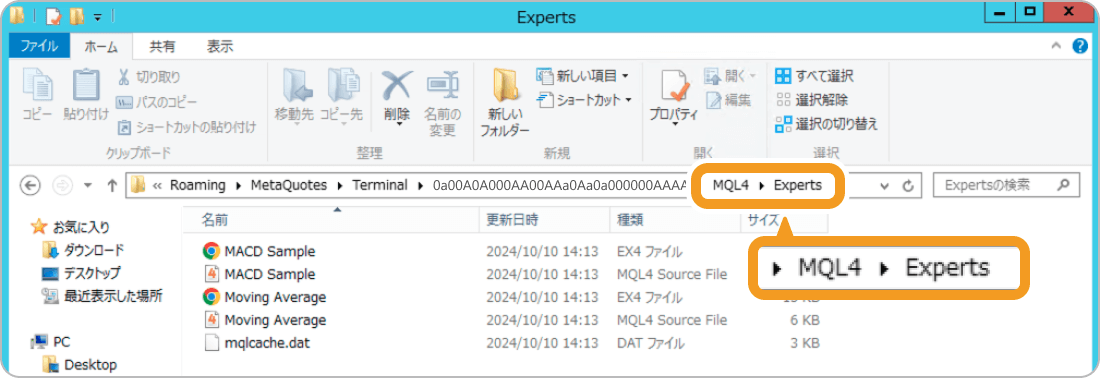Click PC in the navigation pane

pos(62,342)
